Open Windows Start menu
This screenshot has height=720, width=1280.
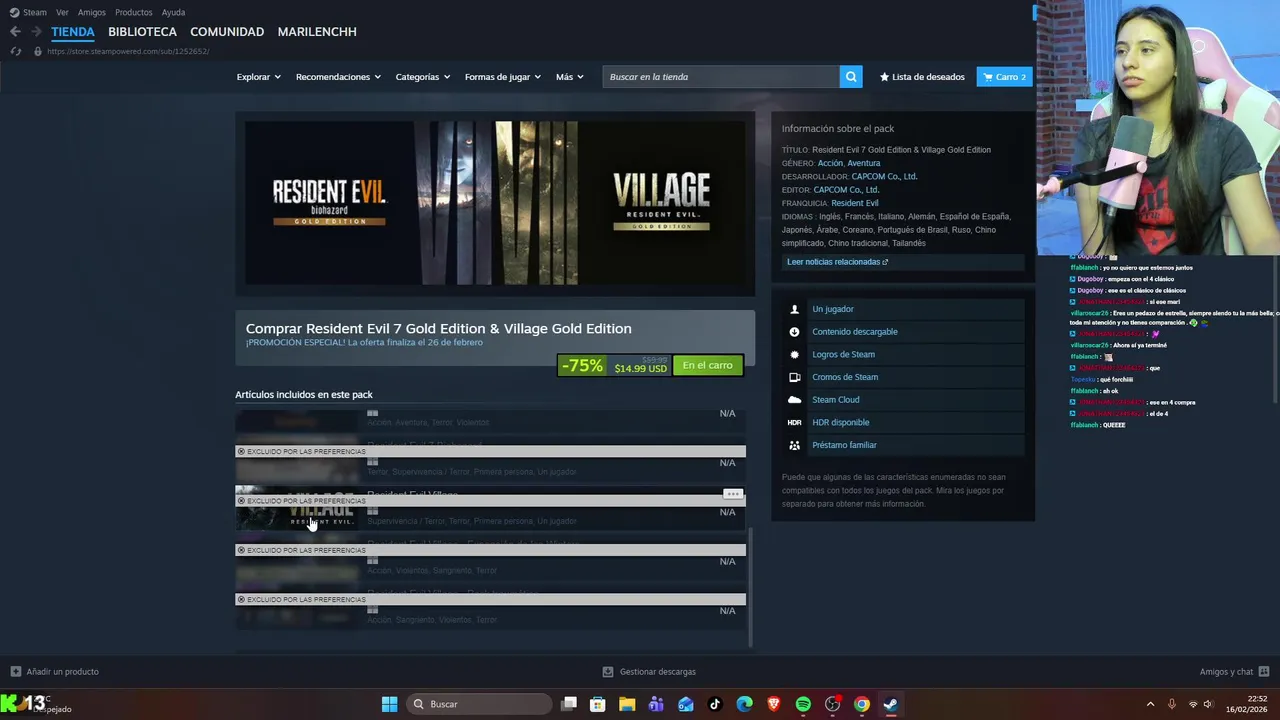point(390,704)
